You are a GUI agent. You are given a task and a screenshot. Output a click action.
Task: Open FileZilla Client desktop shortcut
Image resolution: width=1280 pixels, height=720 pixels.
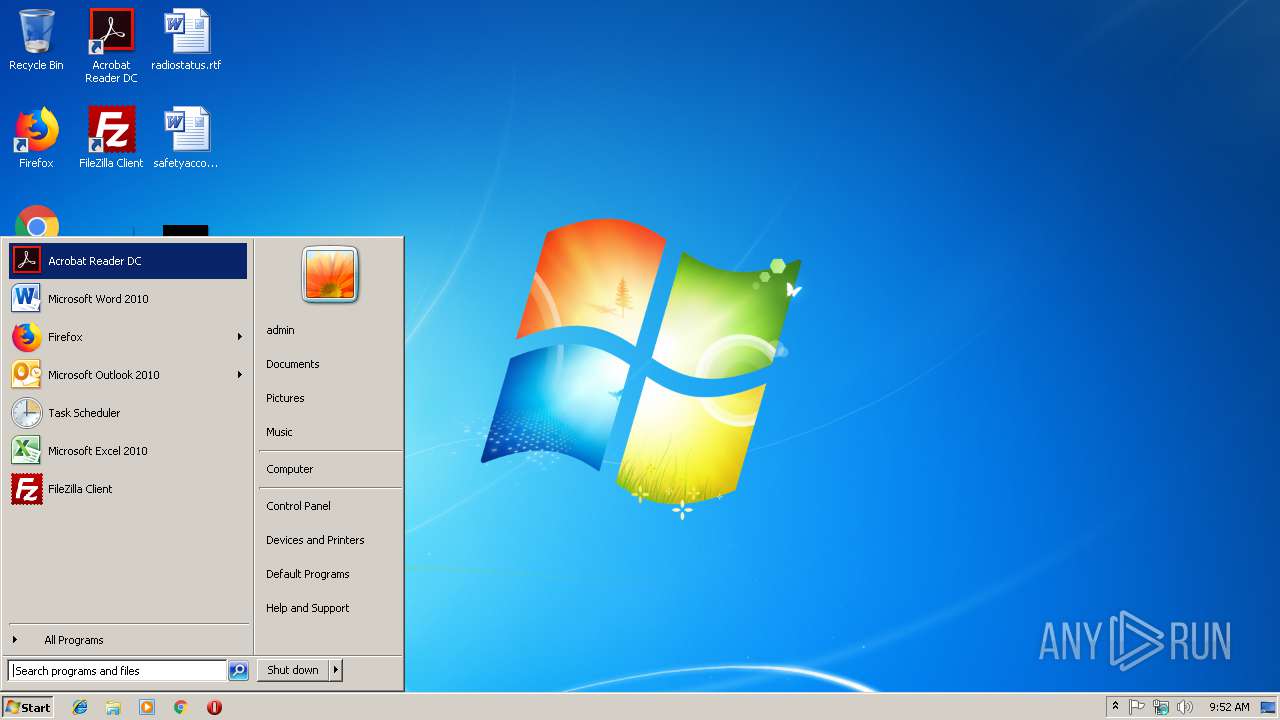111,139
